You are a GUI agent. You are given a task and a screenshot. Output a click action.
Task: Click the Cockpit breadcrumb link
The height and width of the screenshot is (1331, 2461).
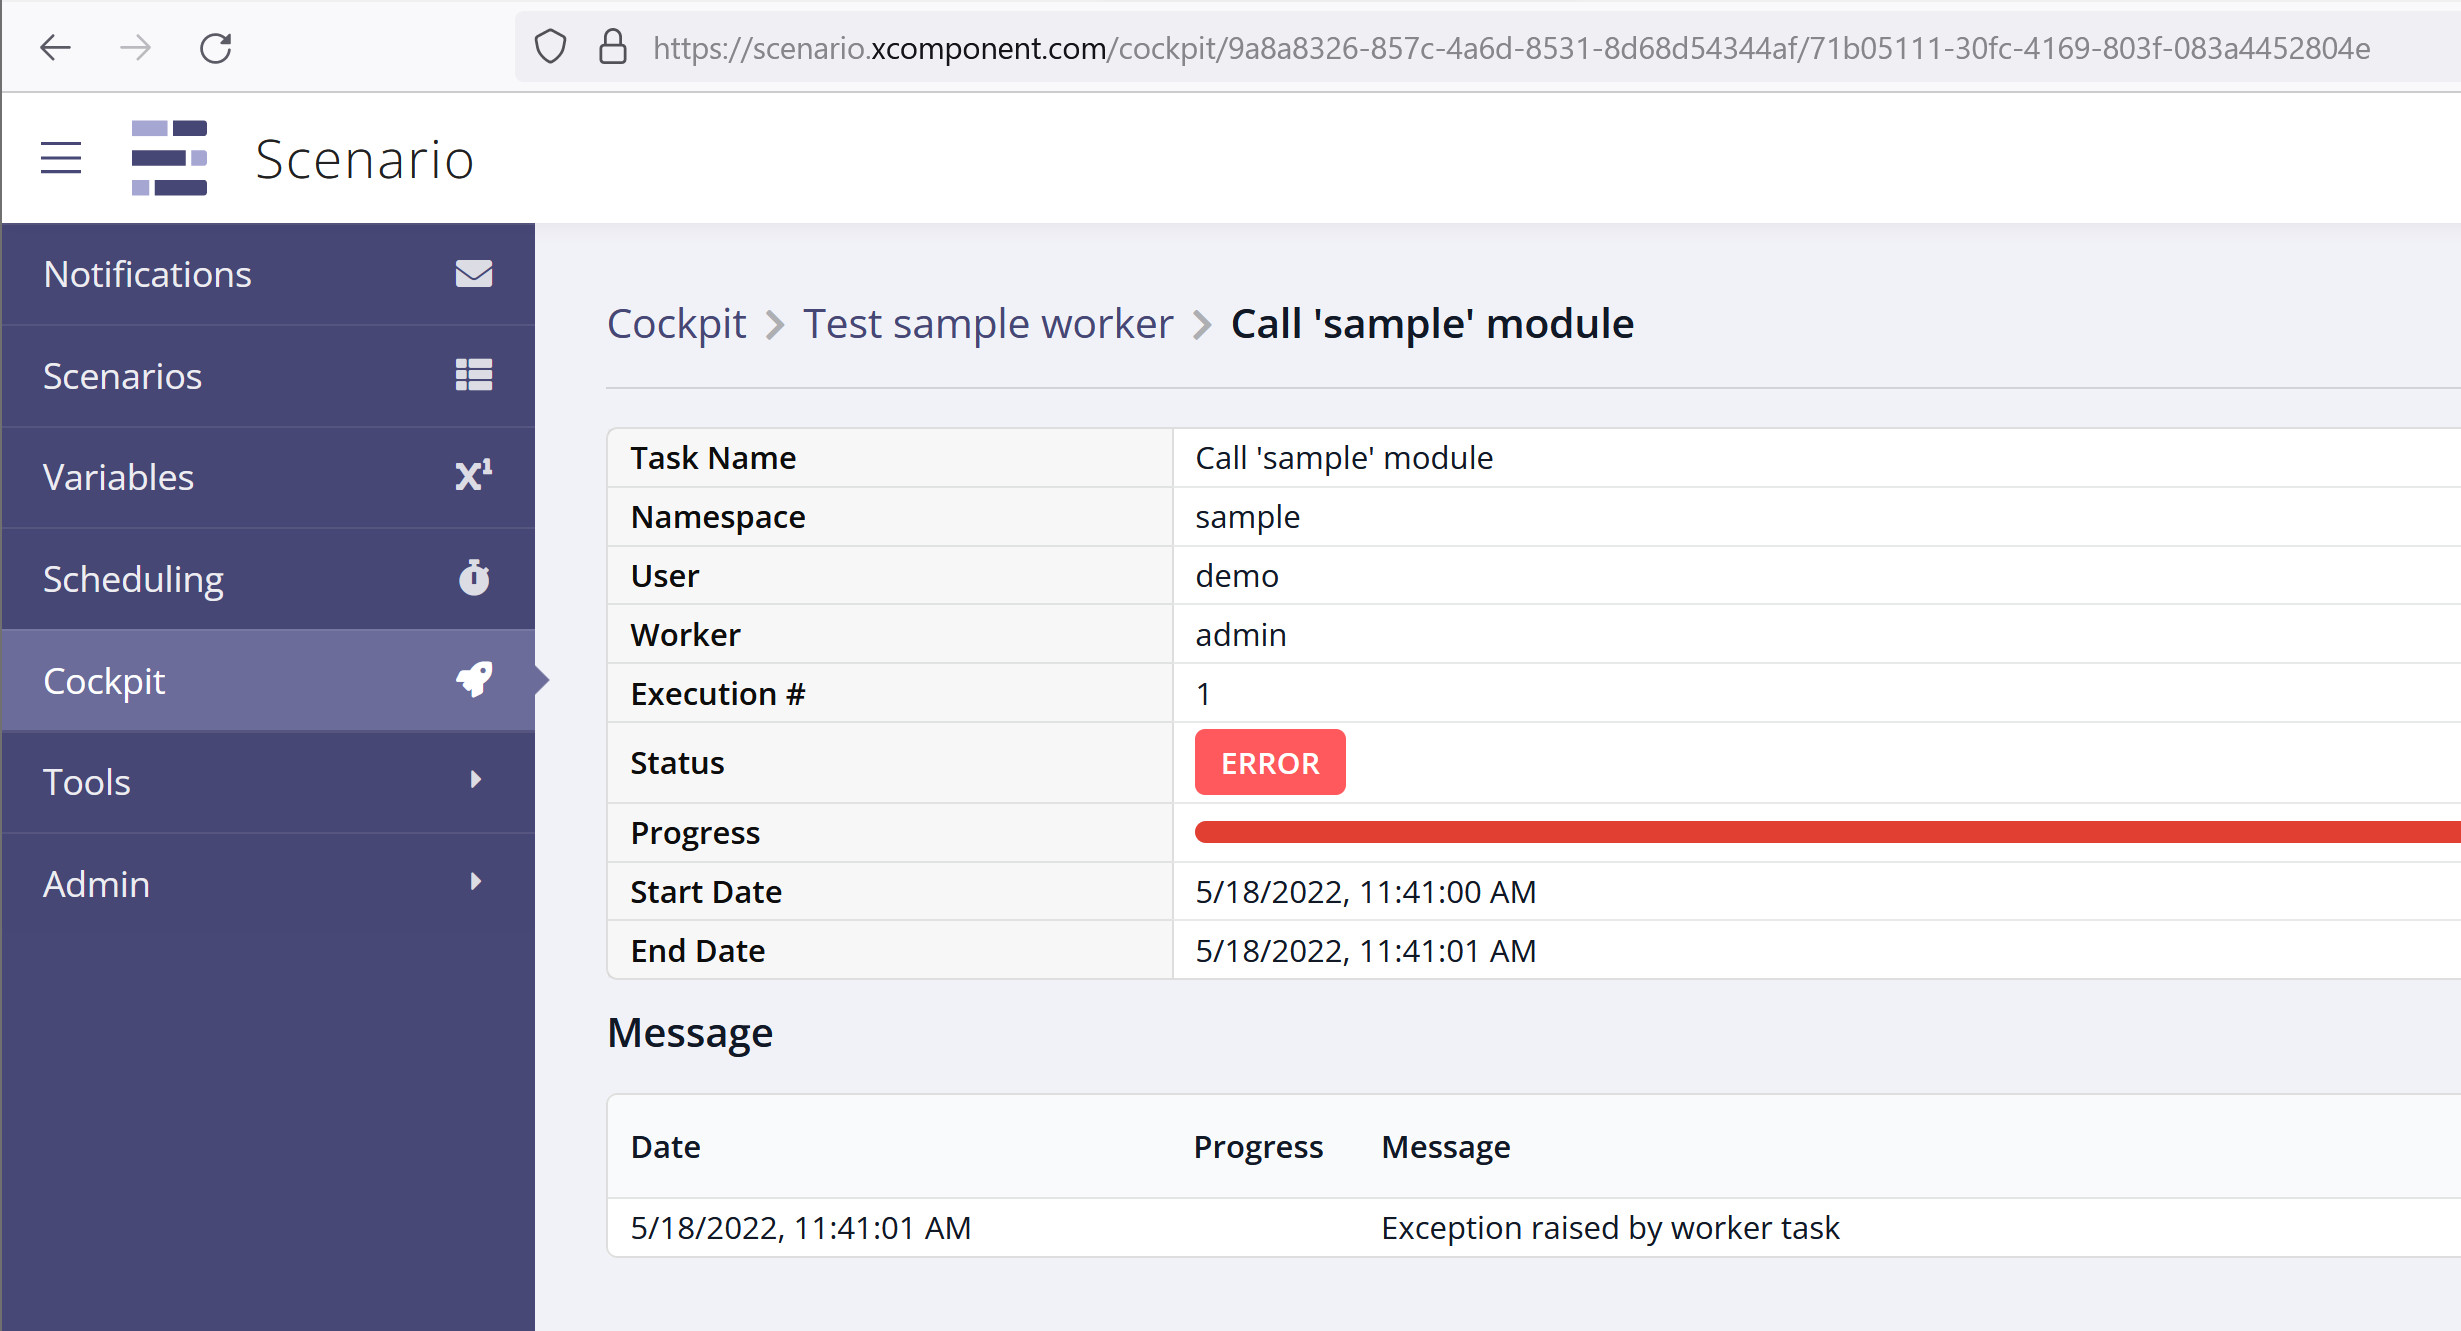[678, 325]
